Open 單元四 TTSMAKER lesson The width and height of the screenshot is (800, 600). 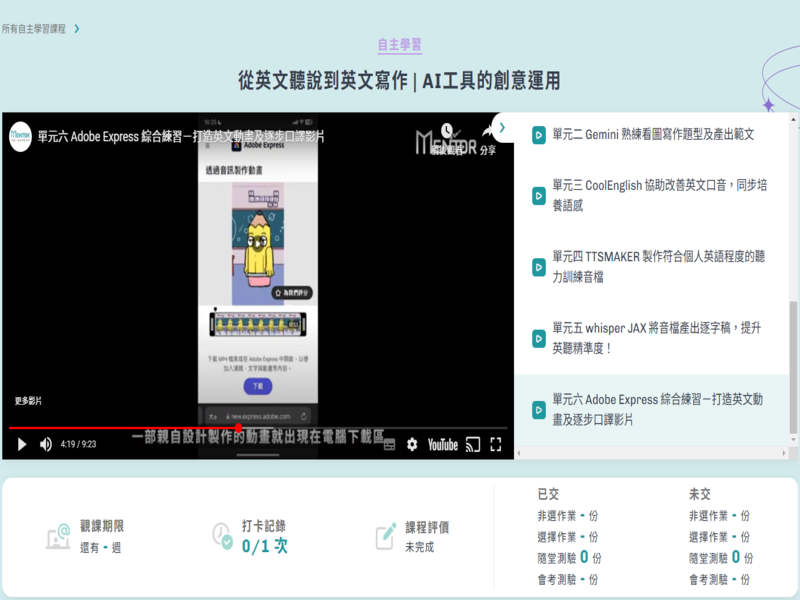659,266
